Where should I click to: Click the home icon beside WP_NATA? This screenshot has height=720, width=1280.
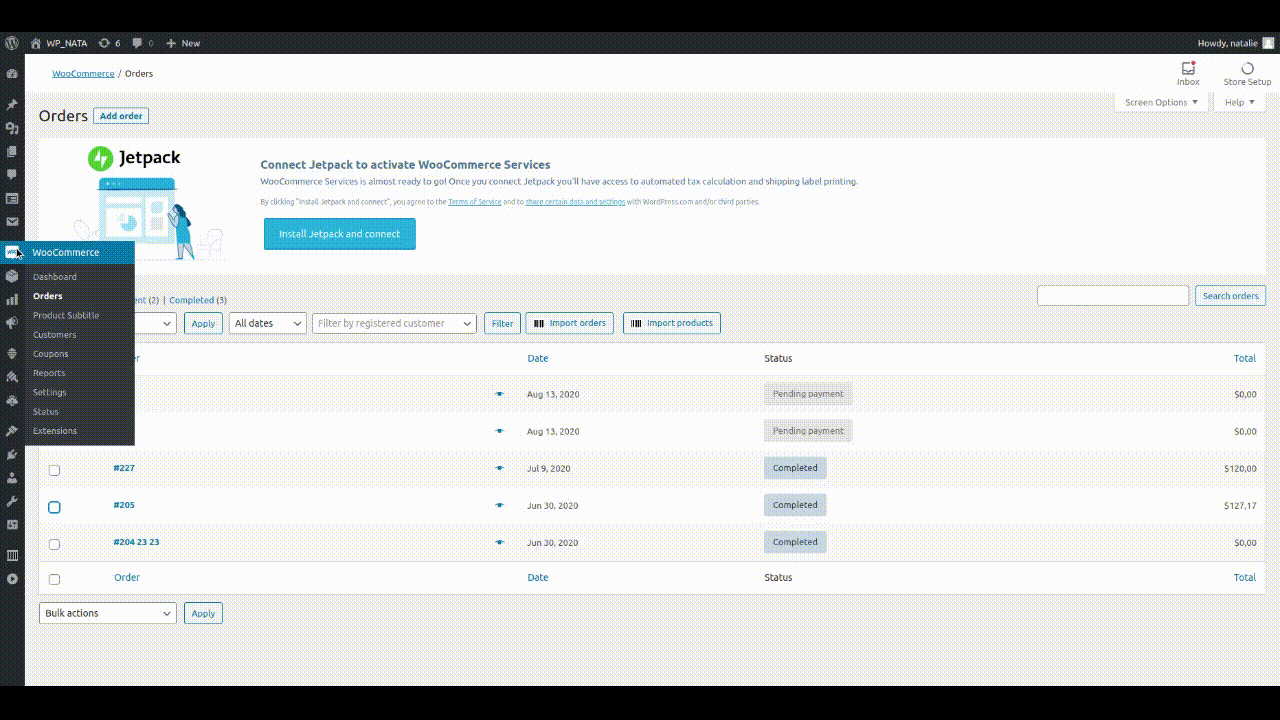tap(36, 43)
